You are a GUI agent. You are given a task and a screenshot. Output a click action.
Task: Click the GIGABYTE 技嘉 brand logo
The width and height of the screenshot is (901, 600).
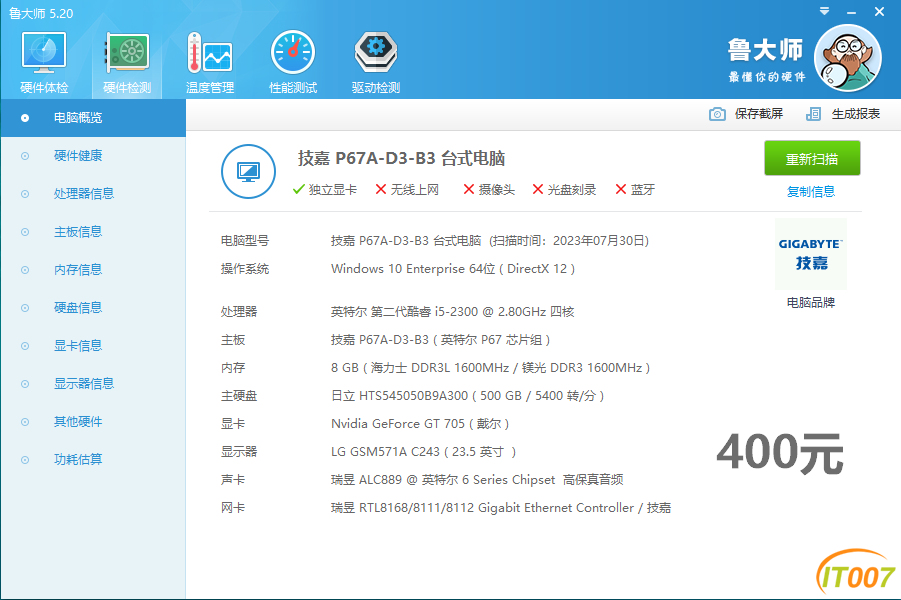pos(811,254)
